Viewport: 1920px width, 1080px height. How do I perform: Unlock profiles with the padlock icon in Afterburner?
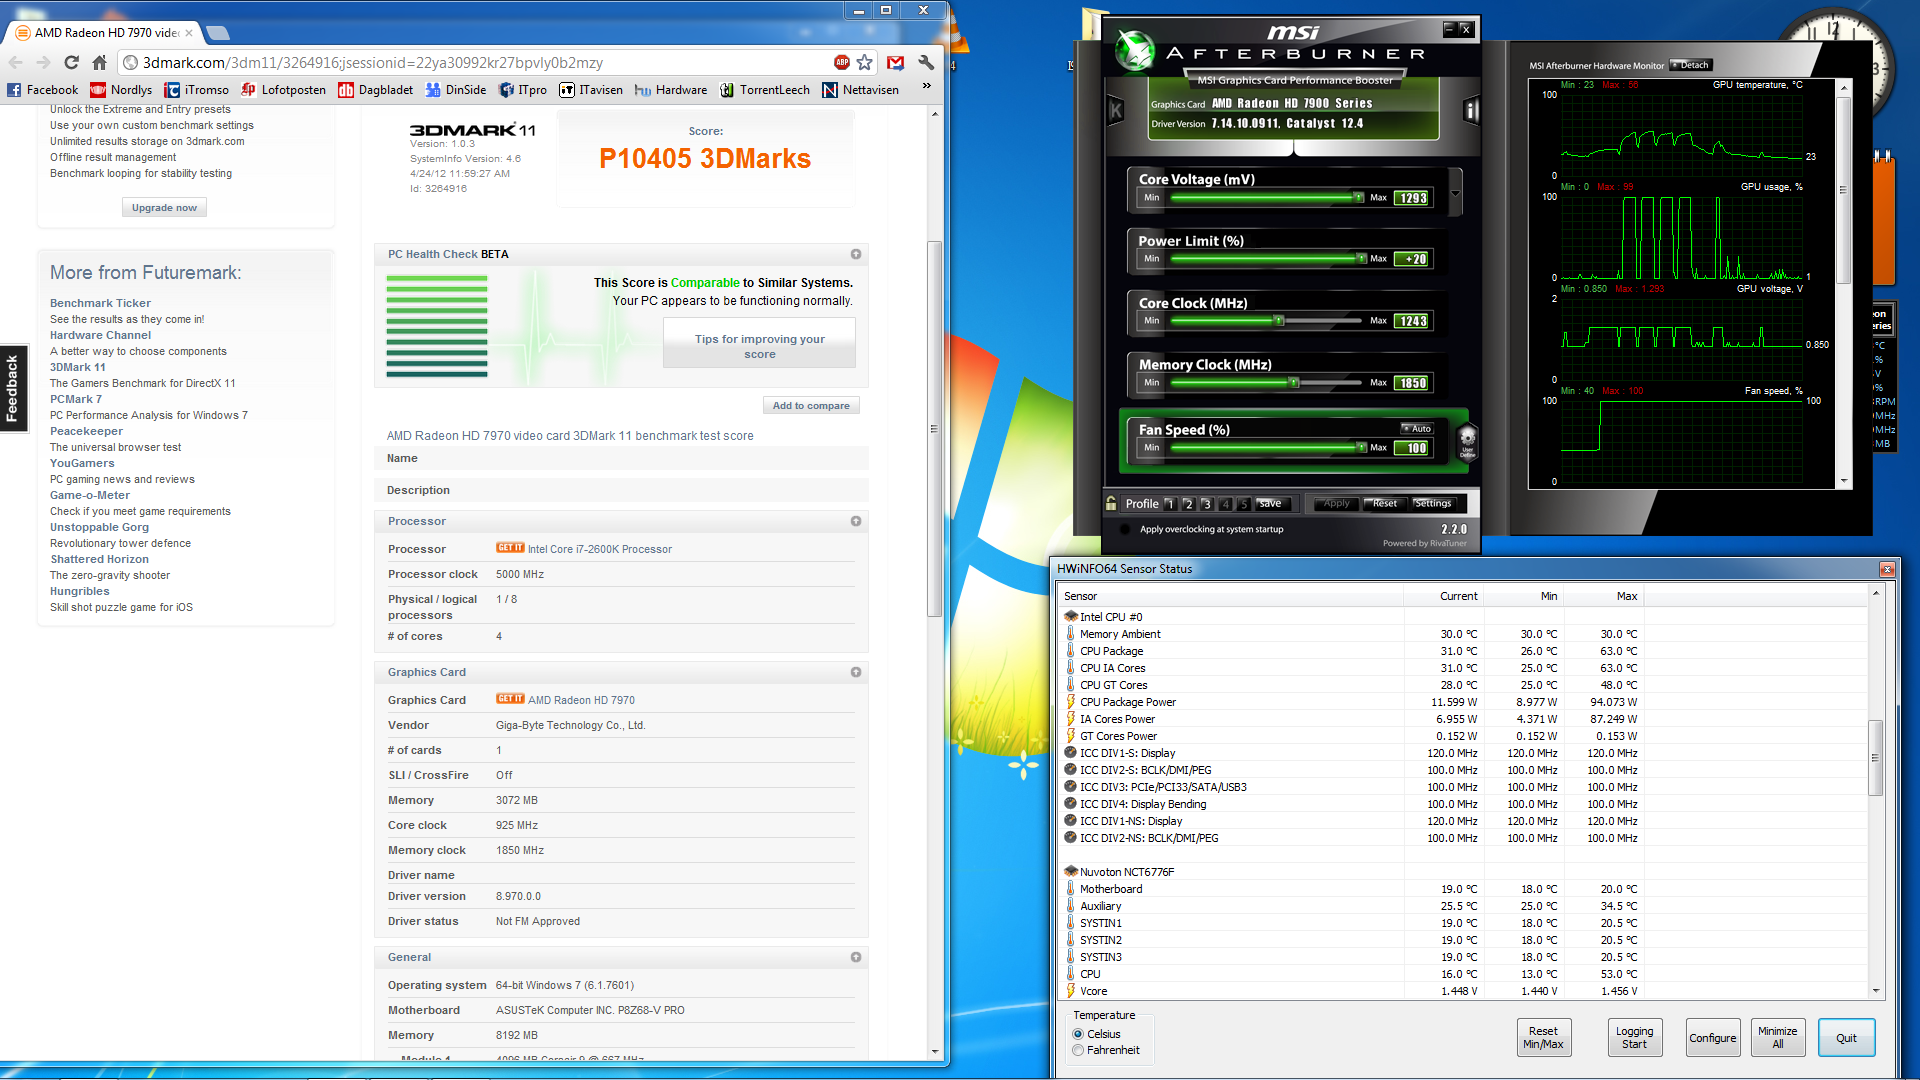(1111, 504)
